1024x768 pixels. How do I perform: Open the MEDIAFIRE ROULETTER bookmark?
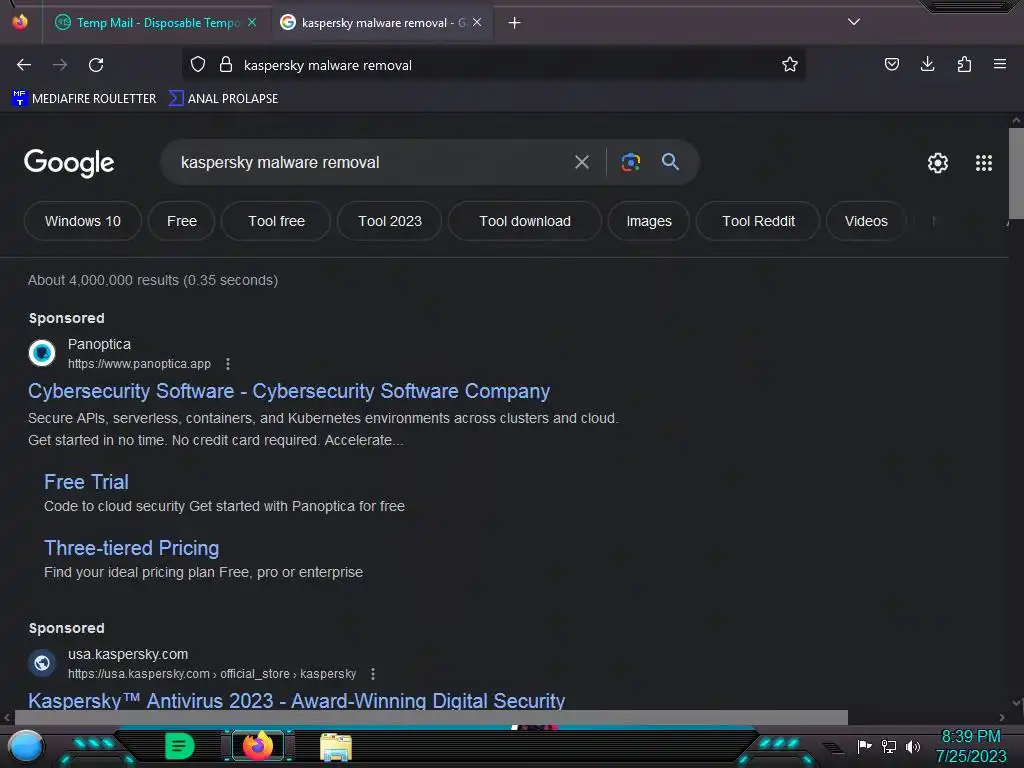point(84,99)
